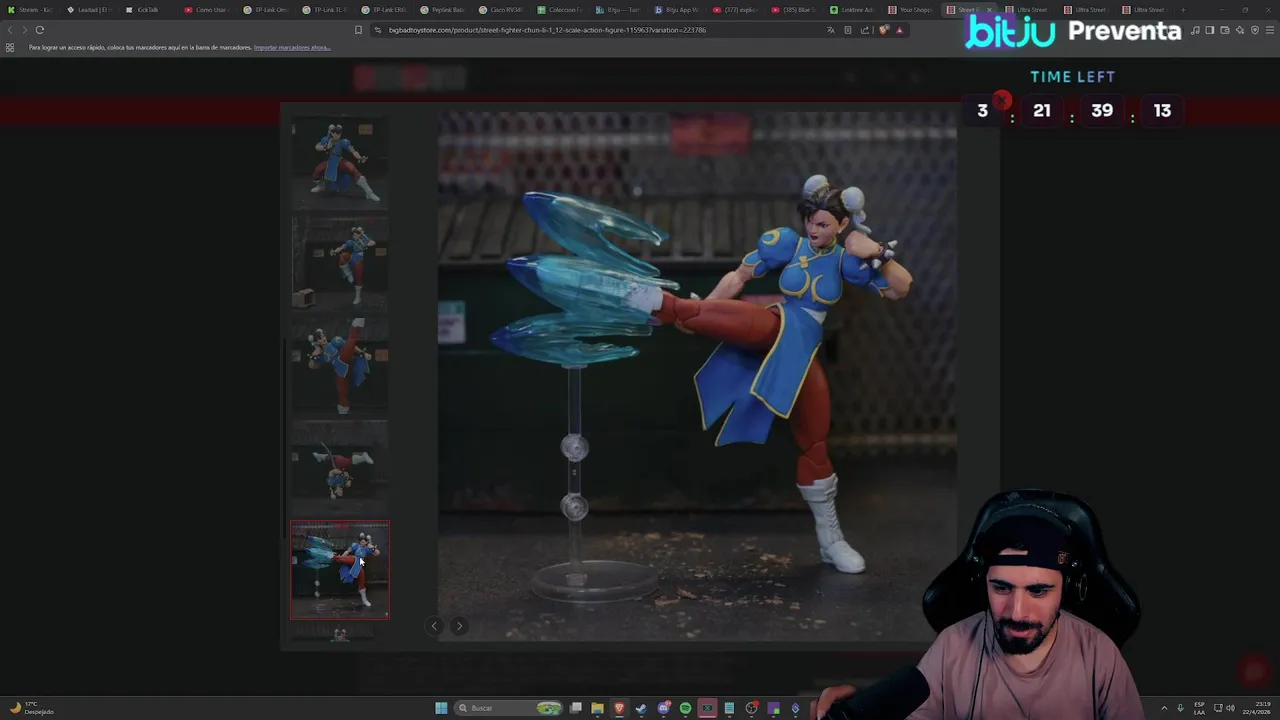The height and width of the screenshot is (720, 1280).
Task: Show hidden system tray icons chevron
Action: (x=1164, y=708)
